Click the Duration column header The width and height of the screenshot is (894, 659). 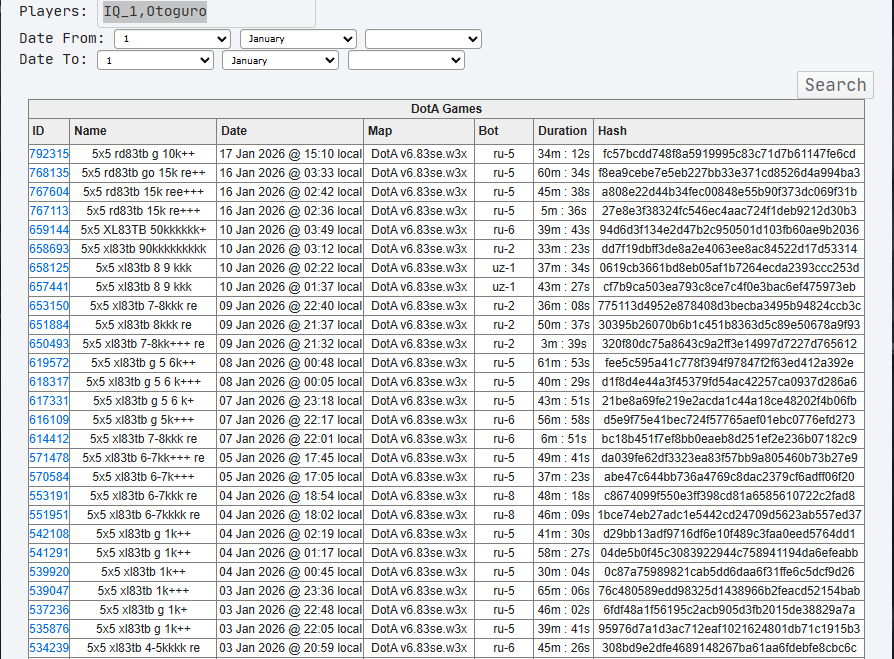click(x=563, y=131)
